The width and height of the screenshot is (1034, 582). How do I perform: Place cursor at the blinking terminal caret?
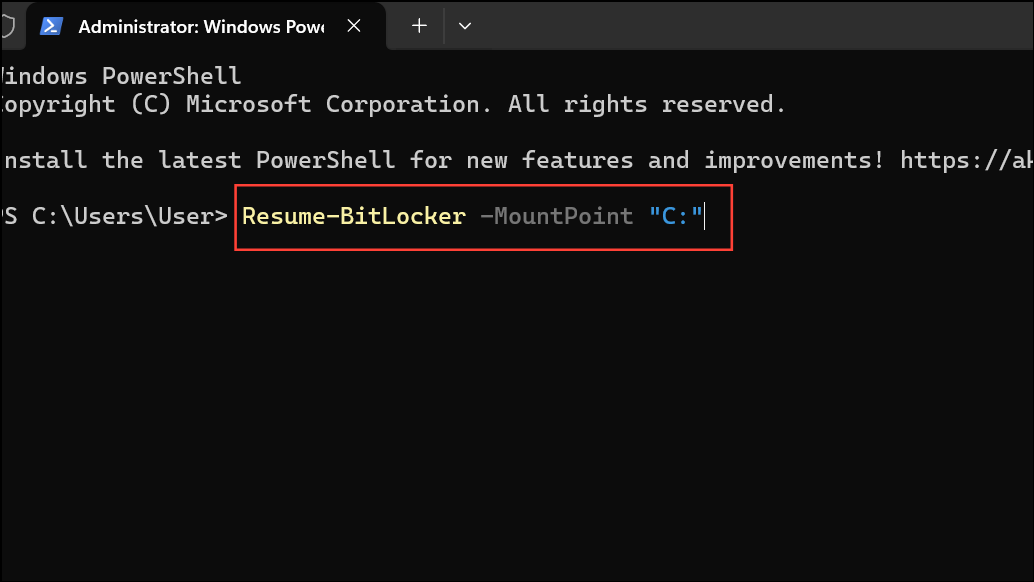703,215
